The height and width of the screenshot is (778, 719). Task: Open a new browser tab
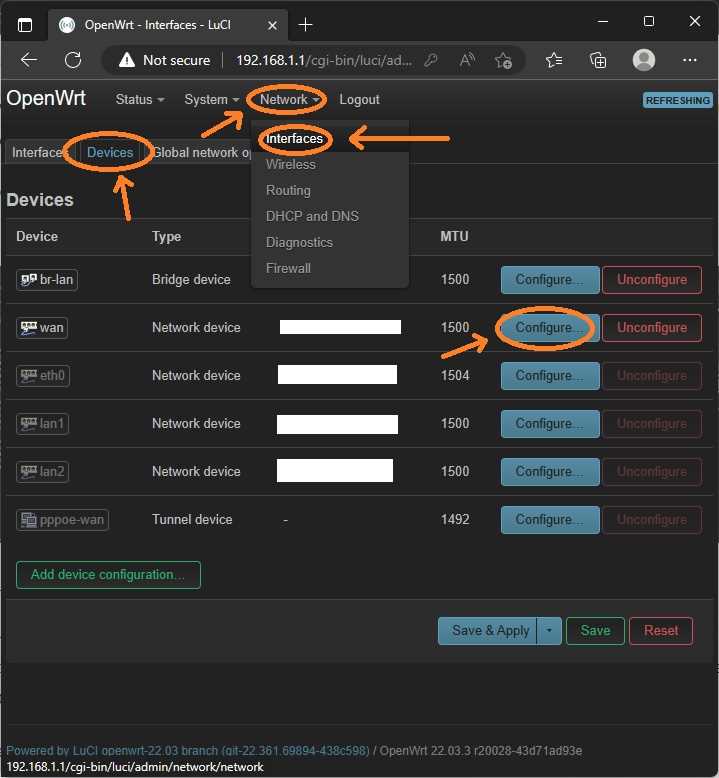coord(306,24)
